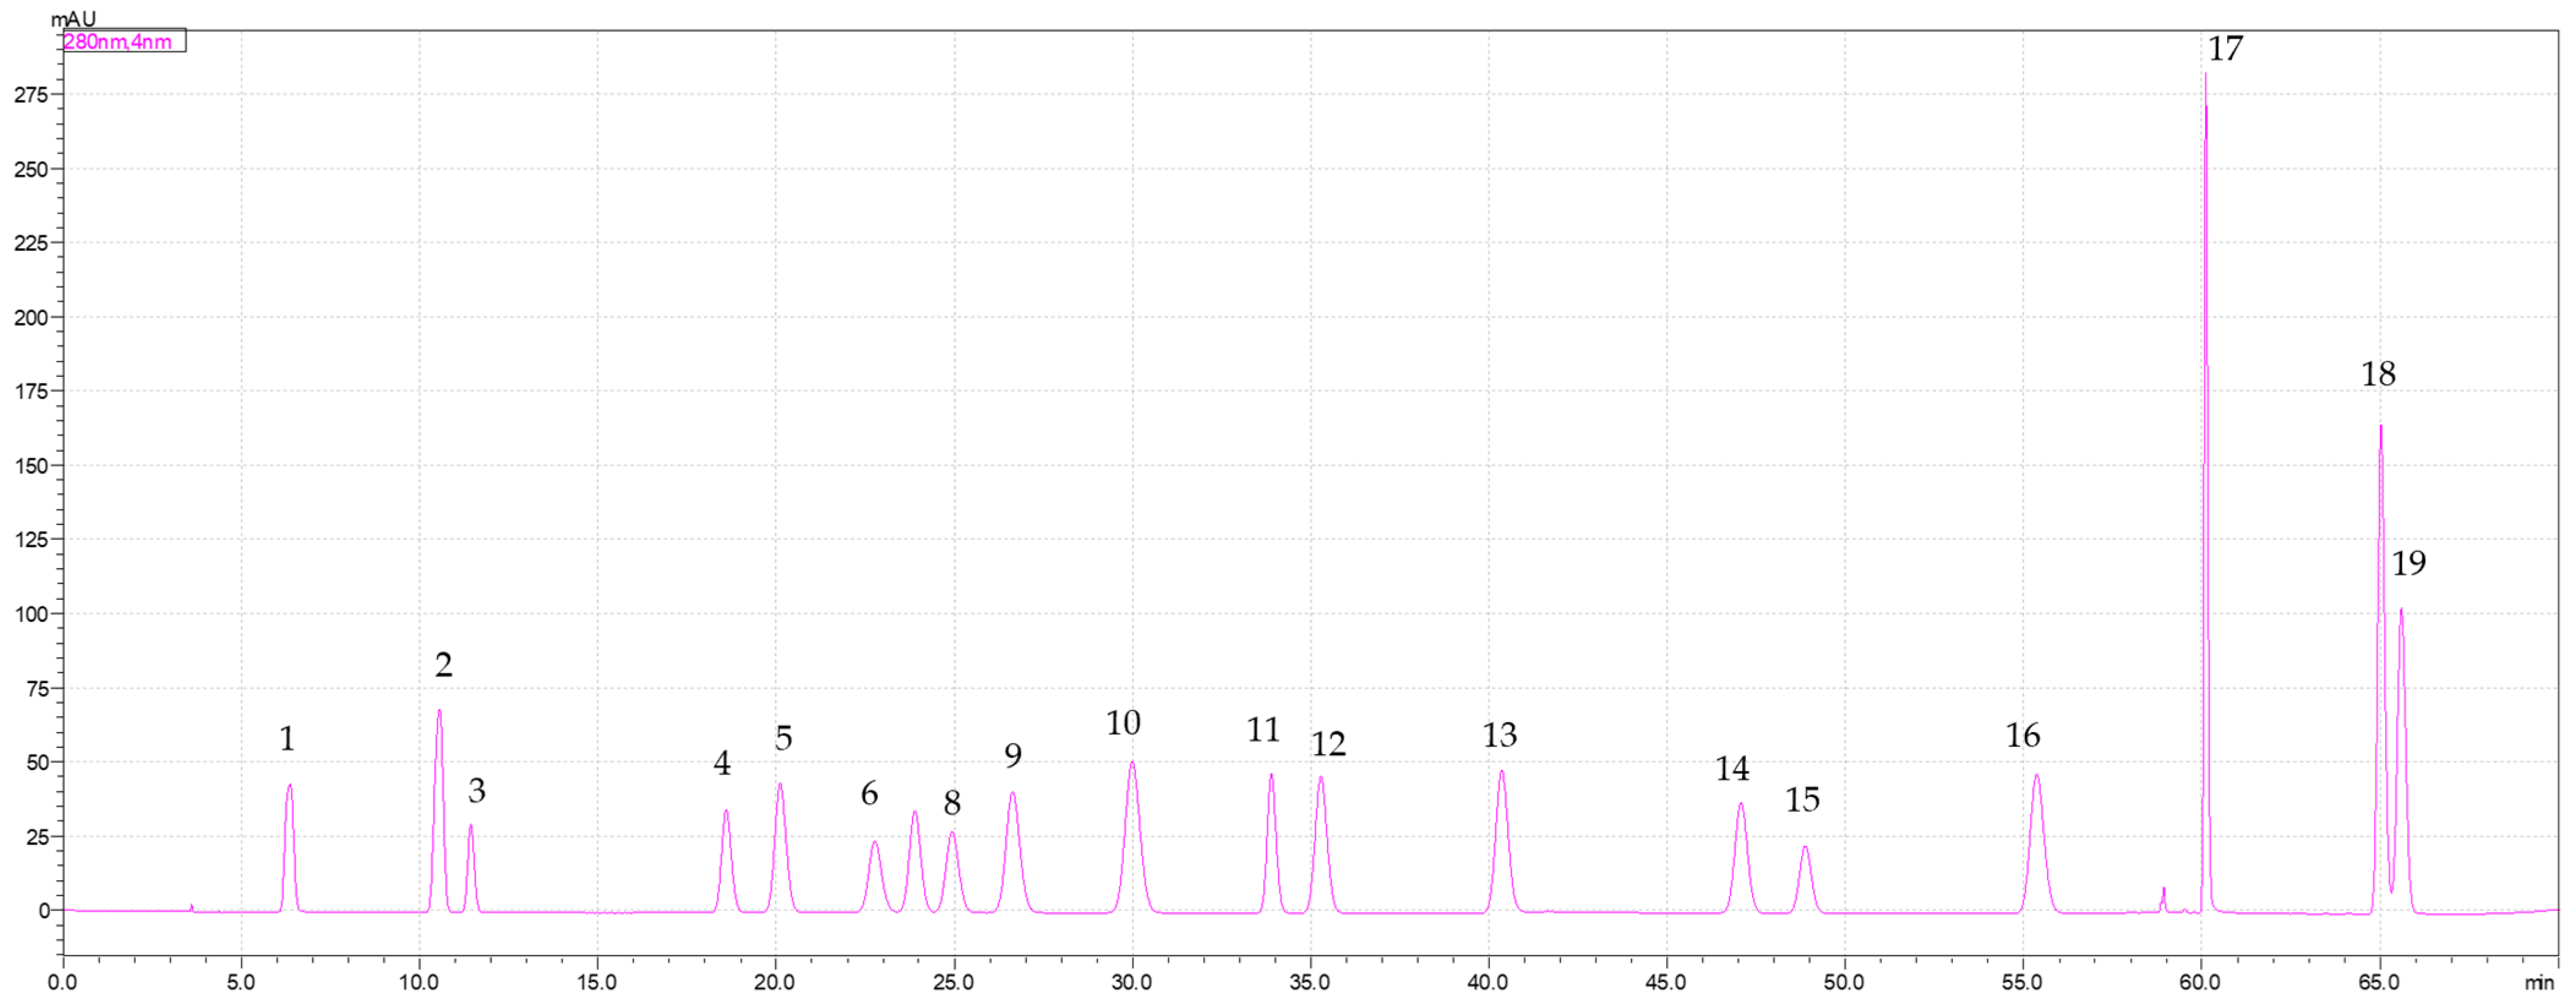Viewport: 2576px width, 1005px height.
Task: Click peak label 10 at 30 minutes
Action: coord(1123,723)
